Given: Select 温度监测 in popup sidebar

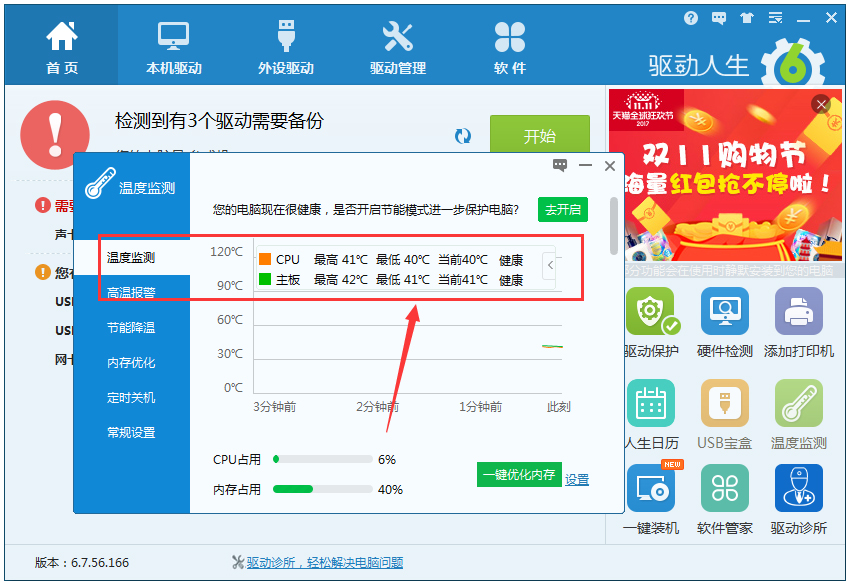Looking at the screenshot, I should tap(131, 257).
